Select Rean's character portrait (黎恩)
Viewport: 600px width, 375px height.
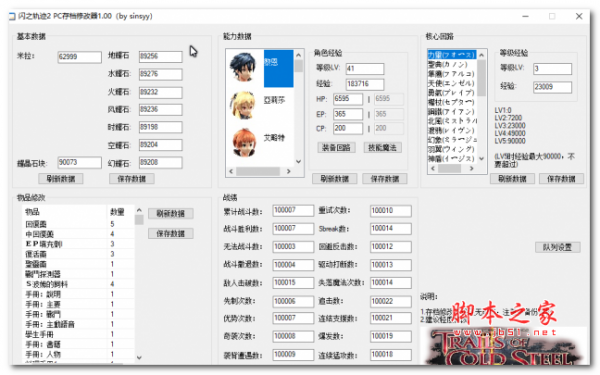pyautogui.click(x=243, y=67)
